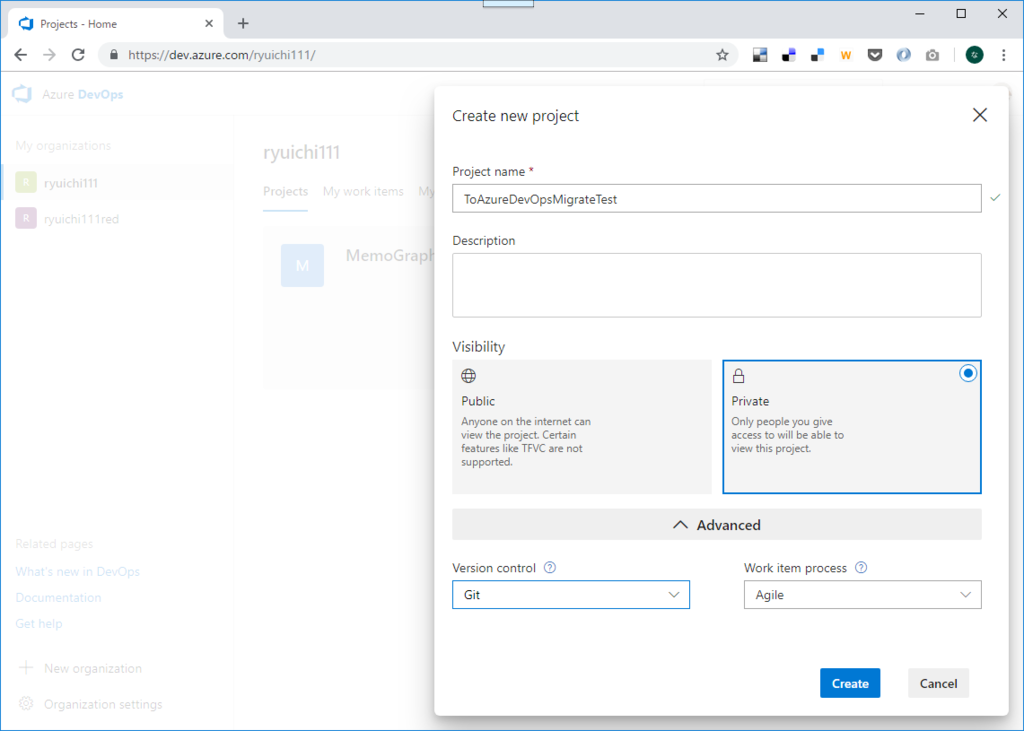Click the Description text area
The image size is (1024, 731).
point(716,285)
